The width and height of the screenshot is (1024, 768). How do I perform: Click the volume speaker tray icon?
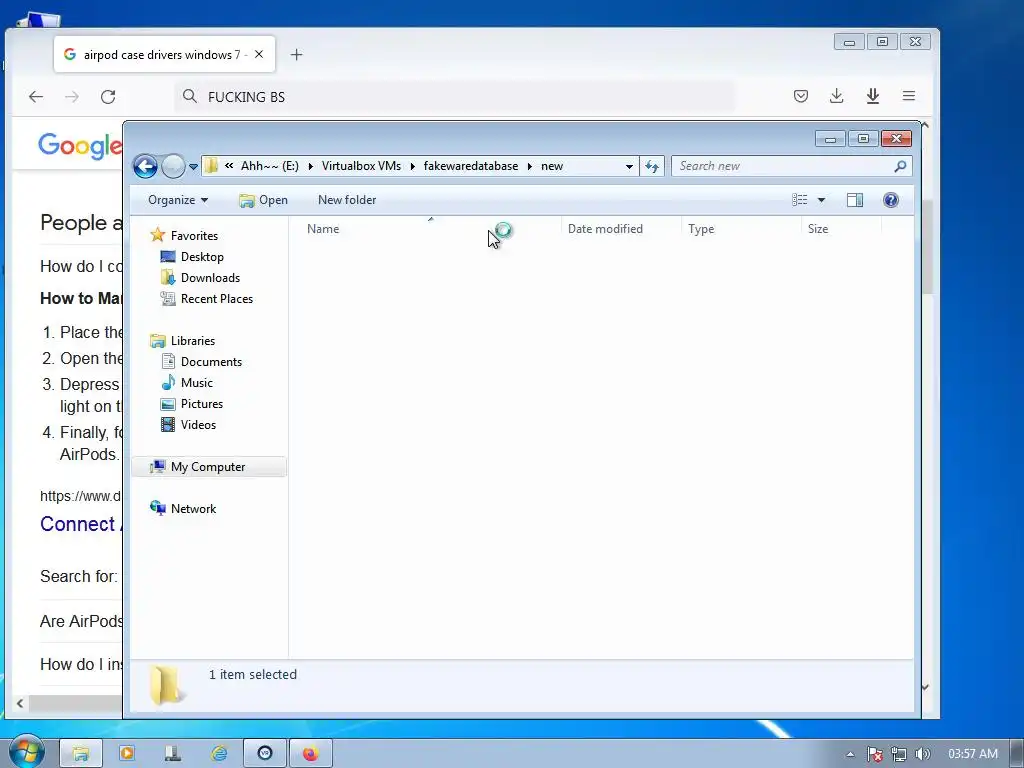[x=923, y=754]
